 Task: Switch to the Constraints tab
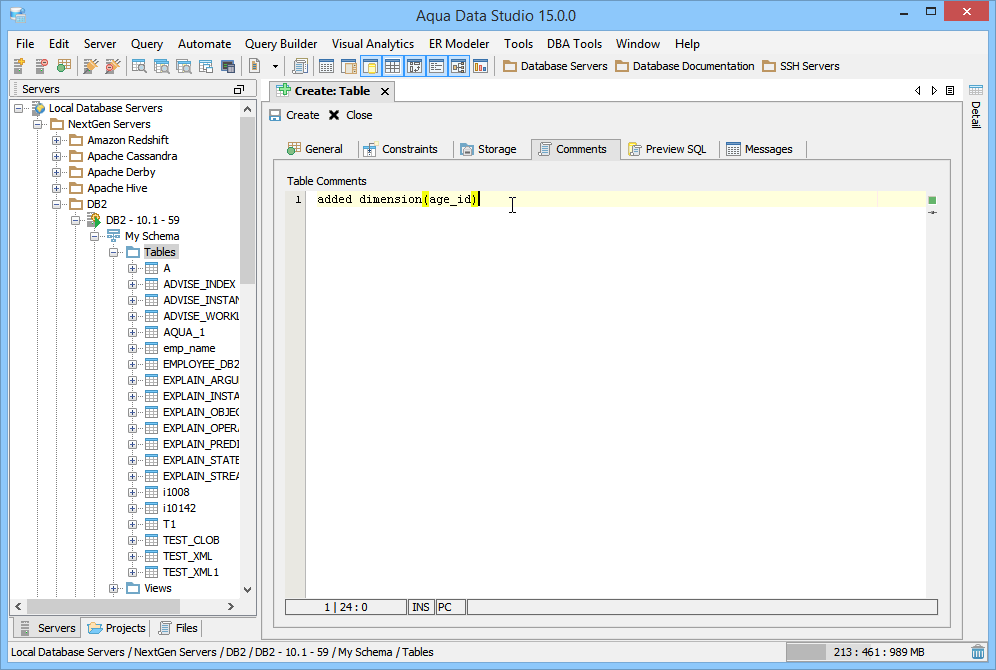coord(400,149)
